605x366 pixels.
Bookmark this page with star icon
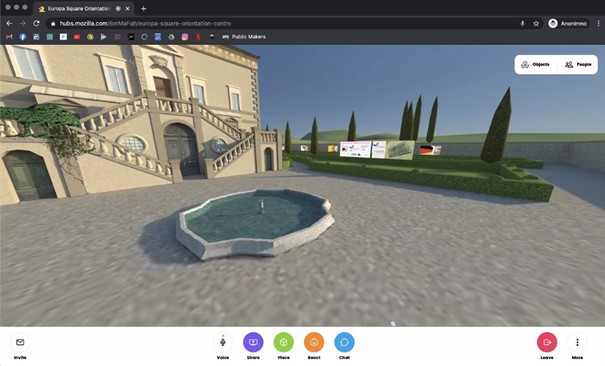pyautogui.click(x=536, y=24)
